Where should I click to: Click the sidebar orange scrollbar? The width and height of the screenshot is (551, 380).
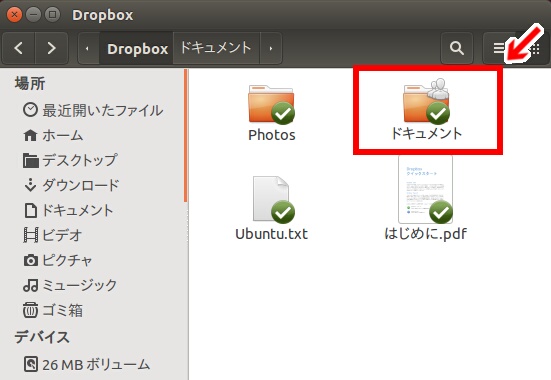coord(186,136)
